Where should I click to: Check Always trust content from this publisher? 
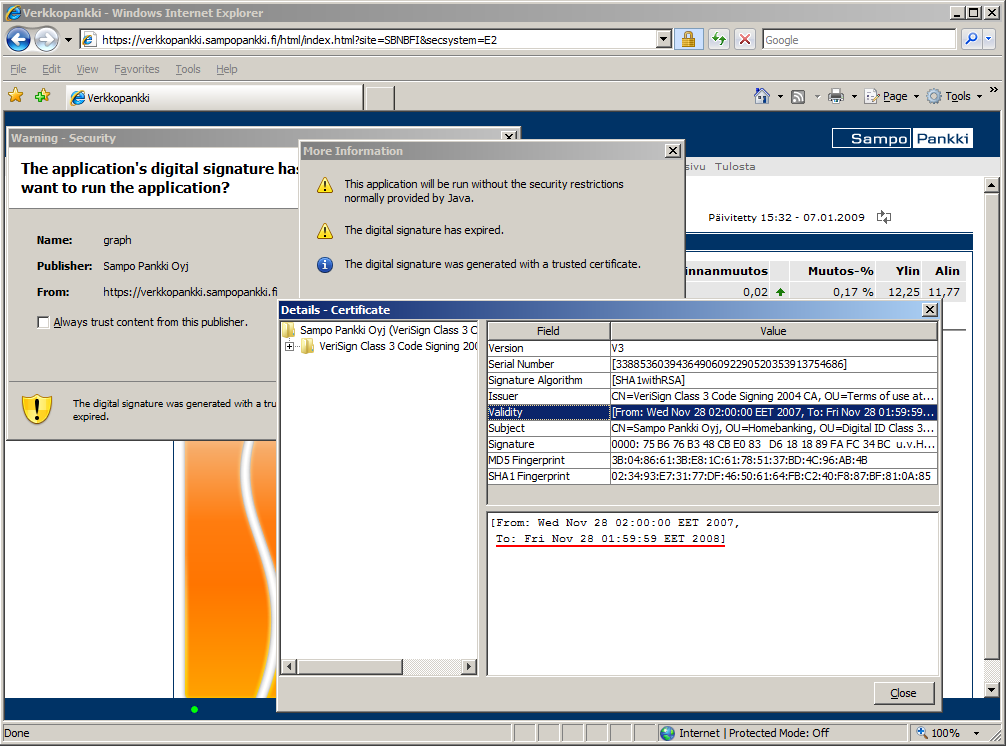[44, 322]
